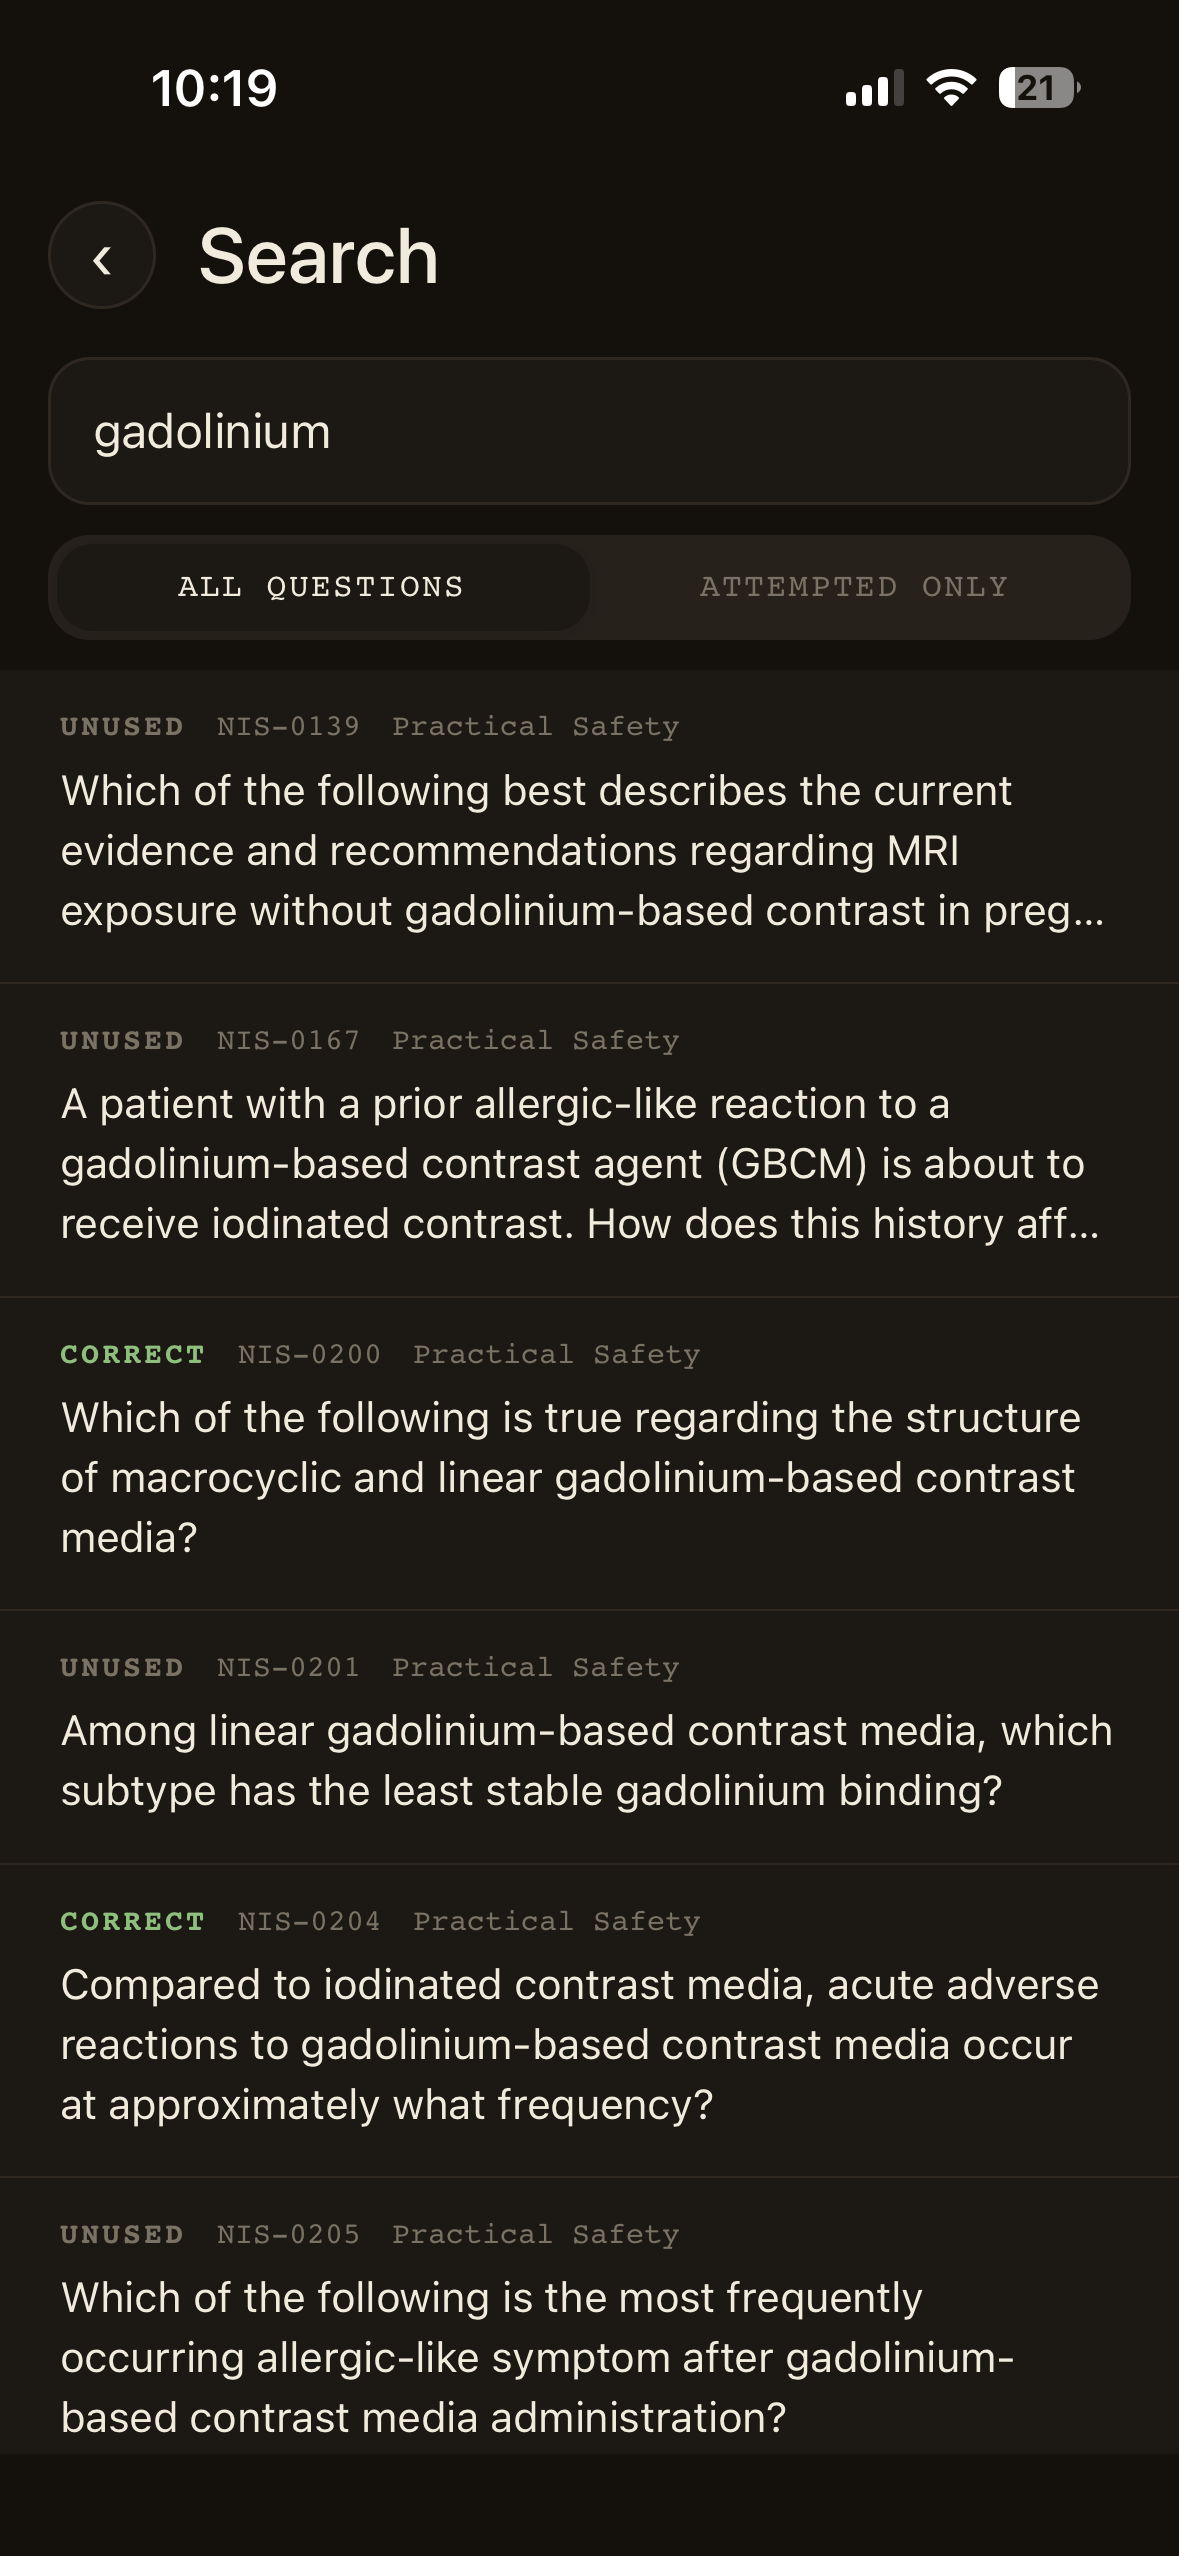
Task: Tap the UNUSED status label on NIS-0139
Action: point(122,727)
